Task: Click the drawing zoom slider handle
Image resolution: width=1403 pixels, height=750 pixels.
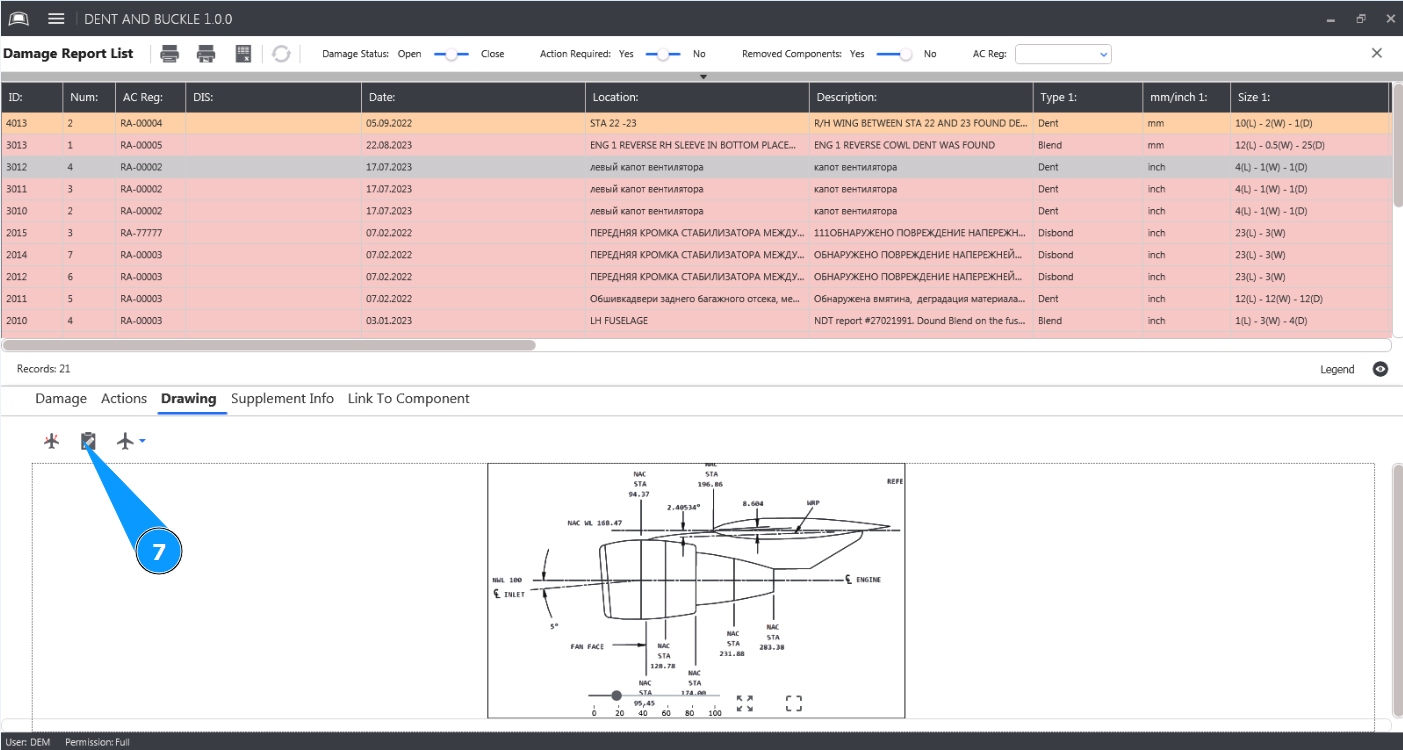Action: 616,695
